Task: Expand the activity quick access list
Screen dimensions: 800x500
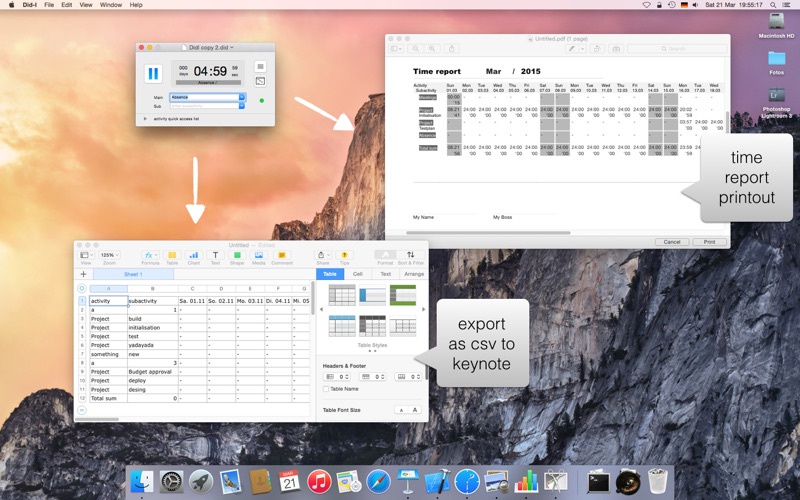Action: pos(145,118)
